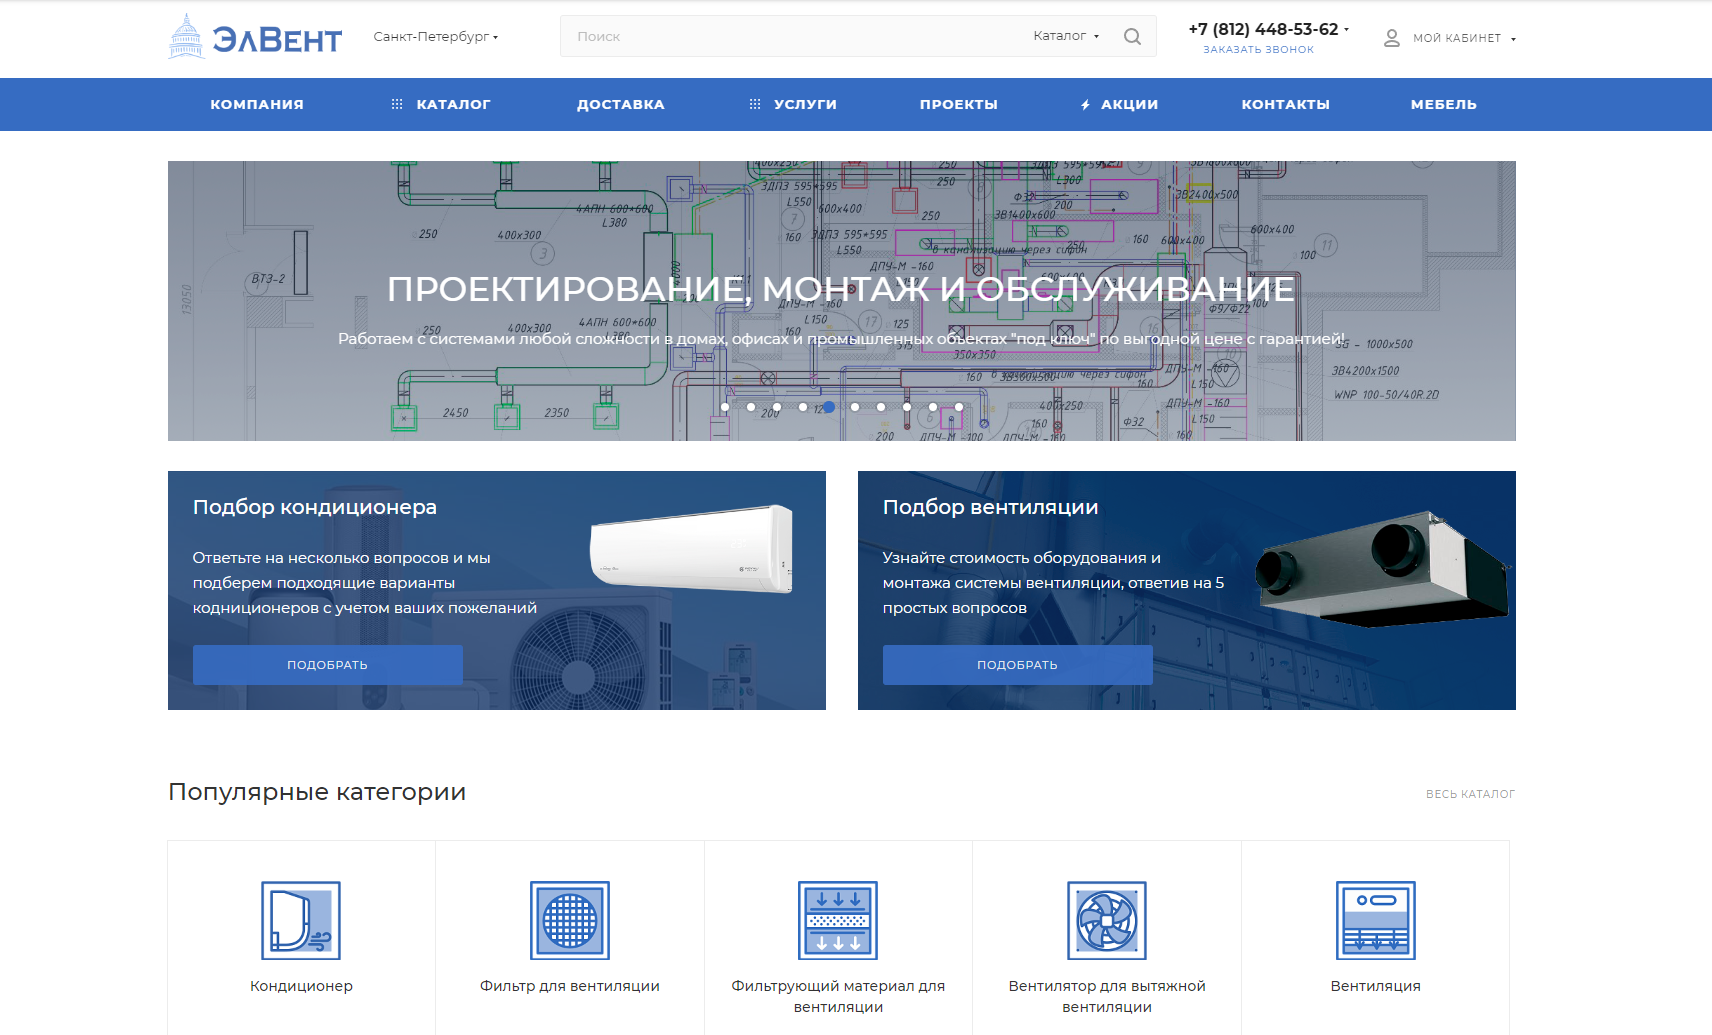Go to the Доставка menu item
The height and width of the screenshot is (1035, 1712).
(621, 104)
